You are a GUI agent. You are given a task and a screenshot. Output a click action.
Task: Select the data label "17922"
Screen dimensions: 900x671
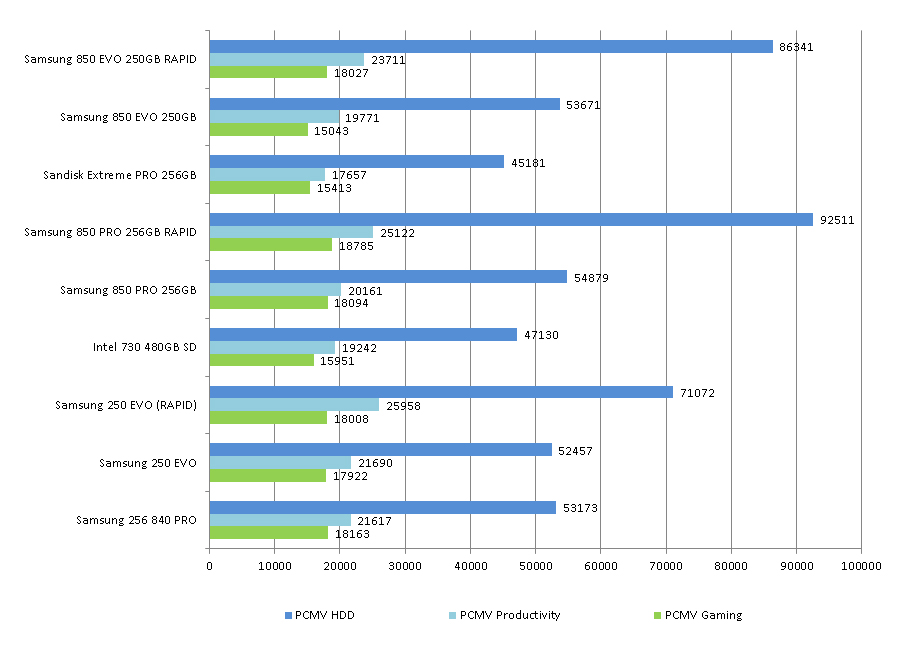pos(350,476)
